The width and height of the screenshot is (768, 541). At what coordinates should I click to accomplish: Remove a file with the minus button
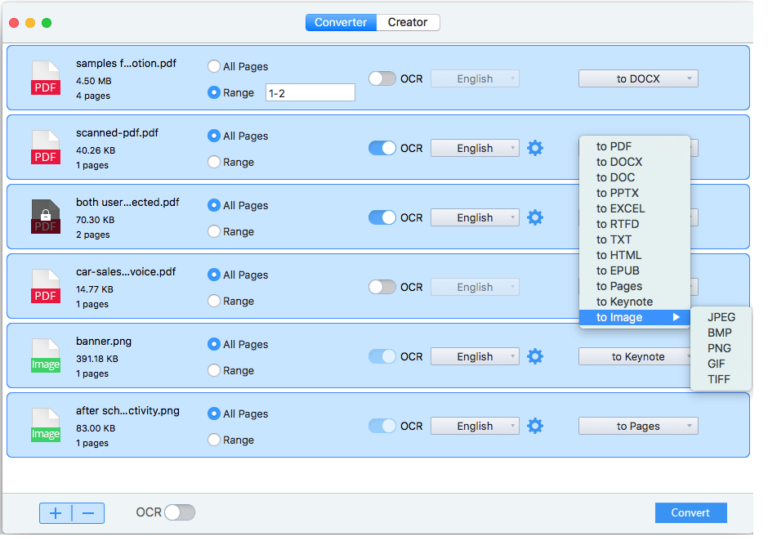(88, 513)
